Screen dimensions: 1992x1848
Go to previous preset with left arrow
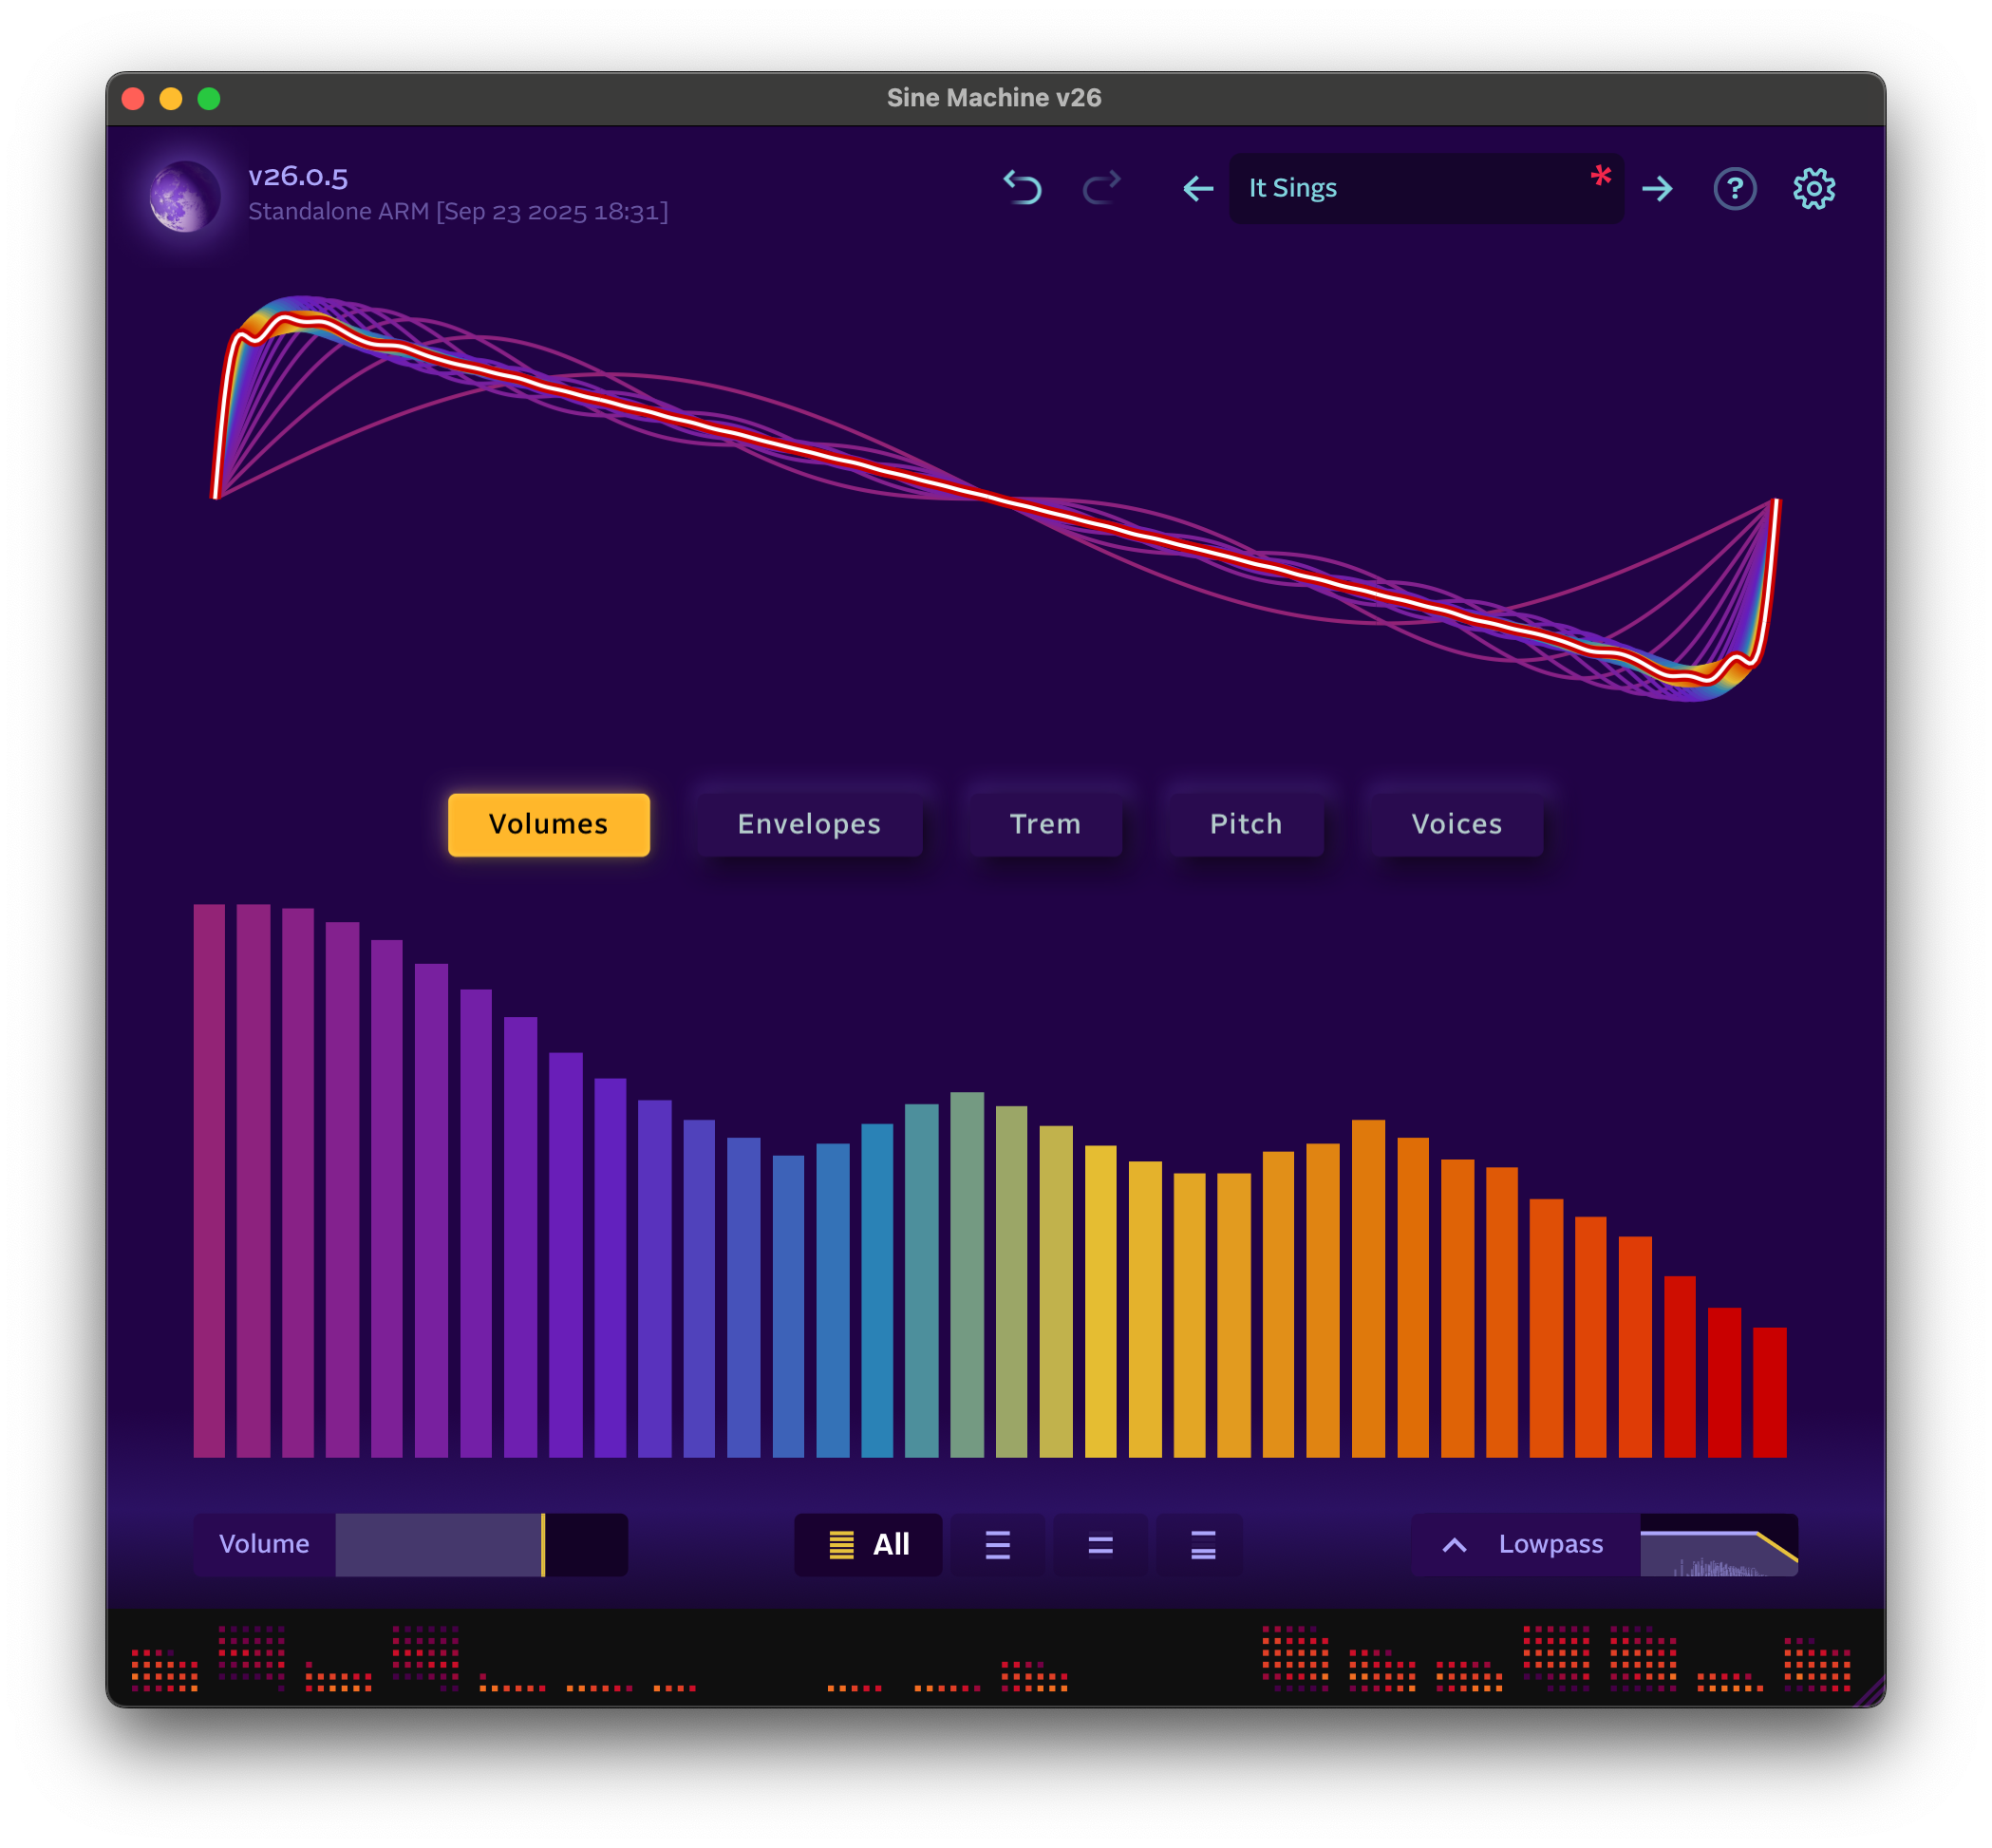coord(1197,188)
